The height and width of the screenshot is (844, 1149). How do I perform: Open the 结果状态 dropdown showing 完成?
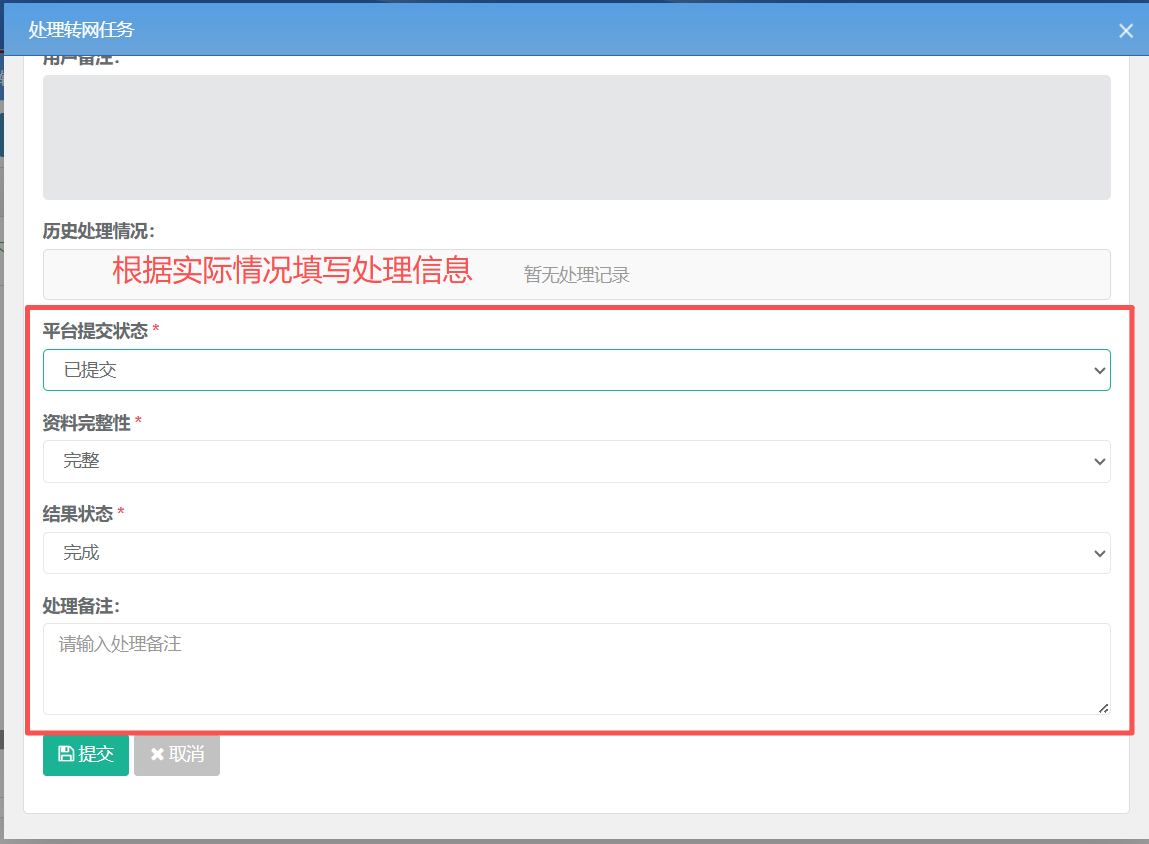(576, 553)
